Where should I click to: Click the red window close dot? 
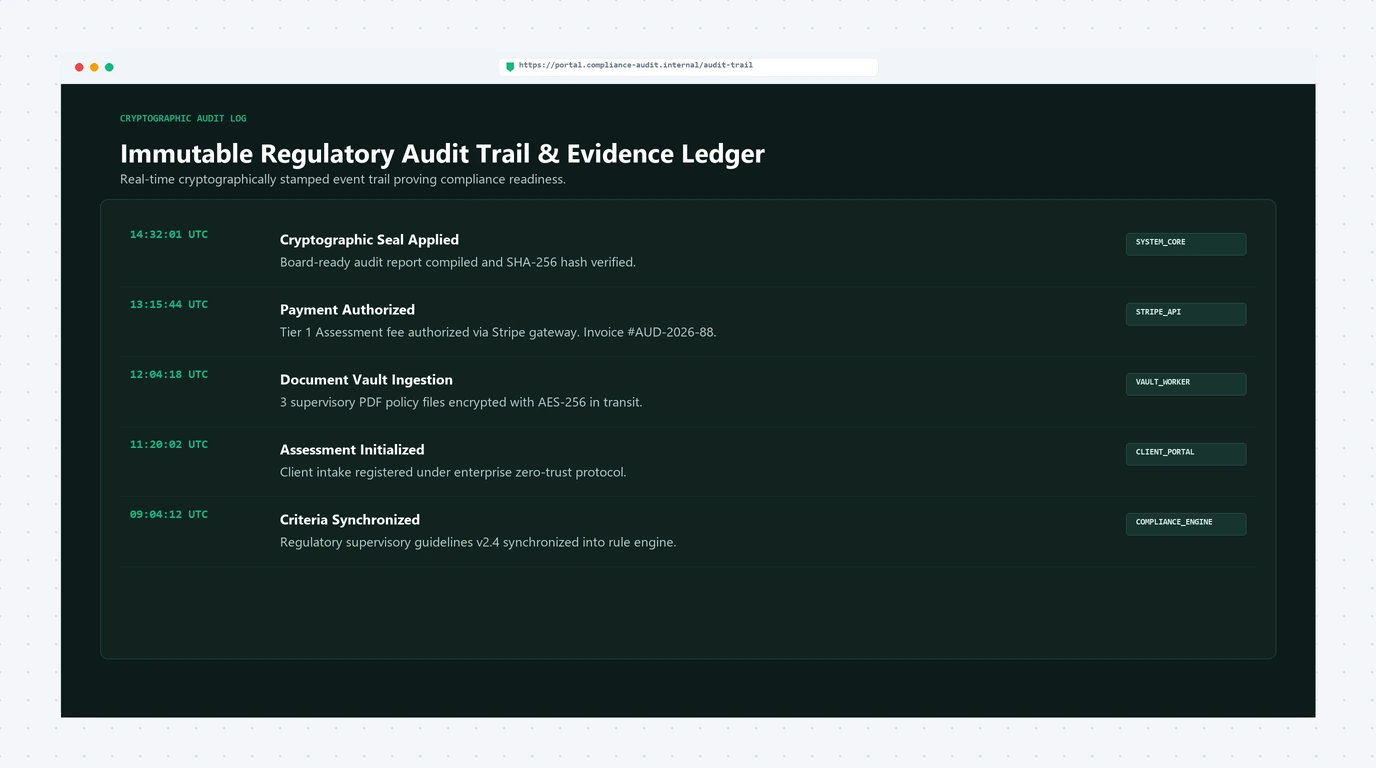tap(79, 67)
